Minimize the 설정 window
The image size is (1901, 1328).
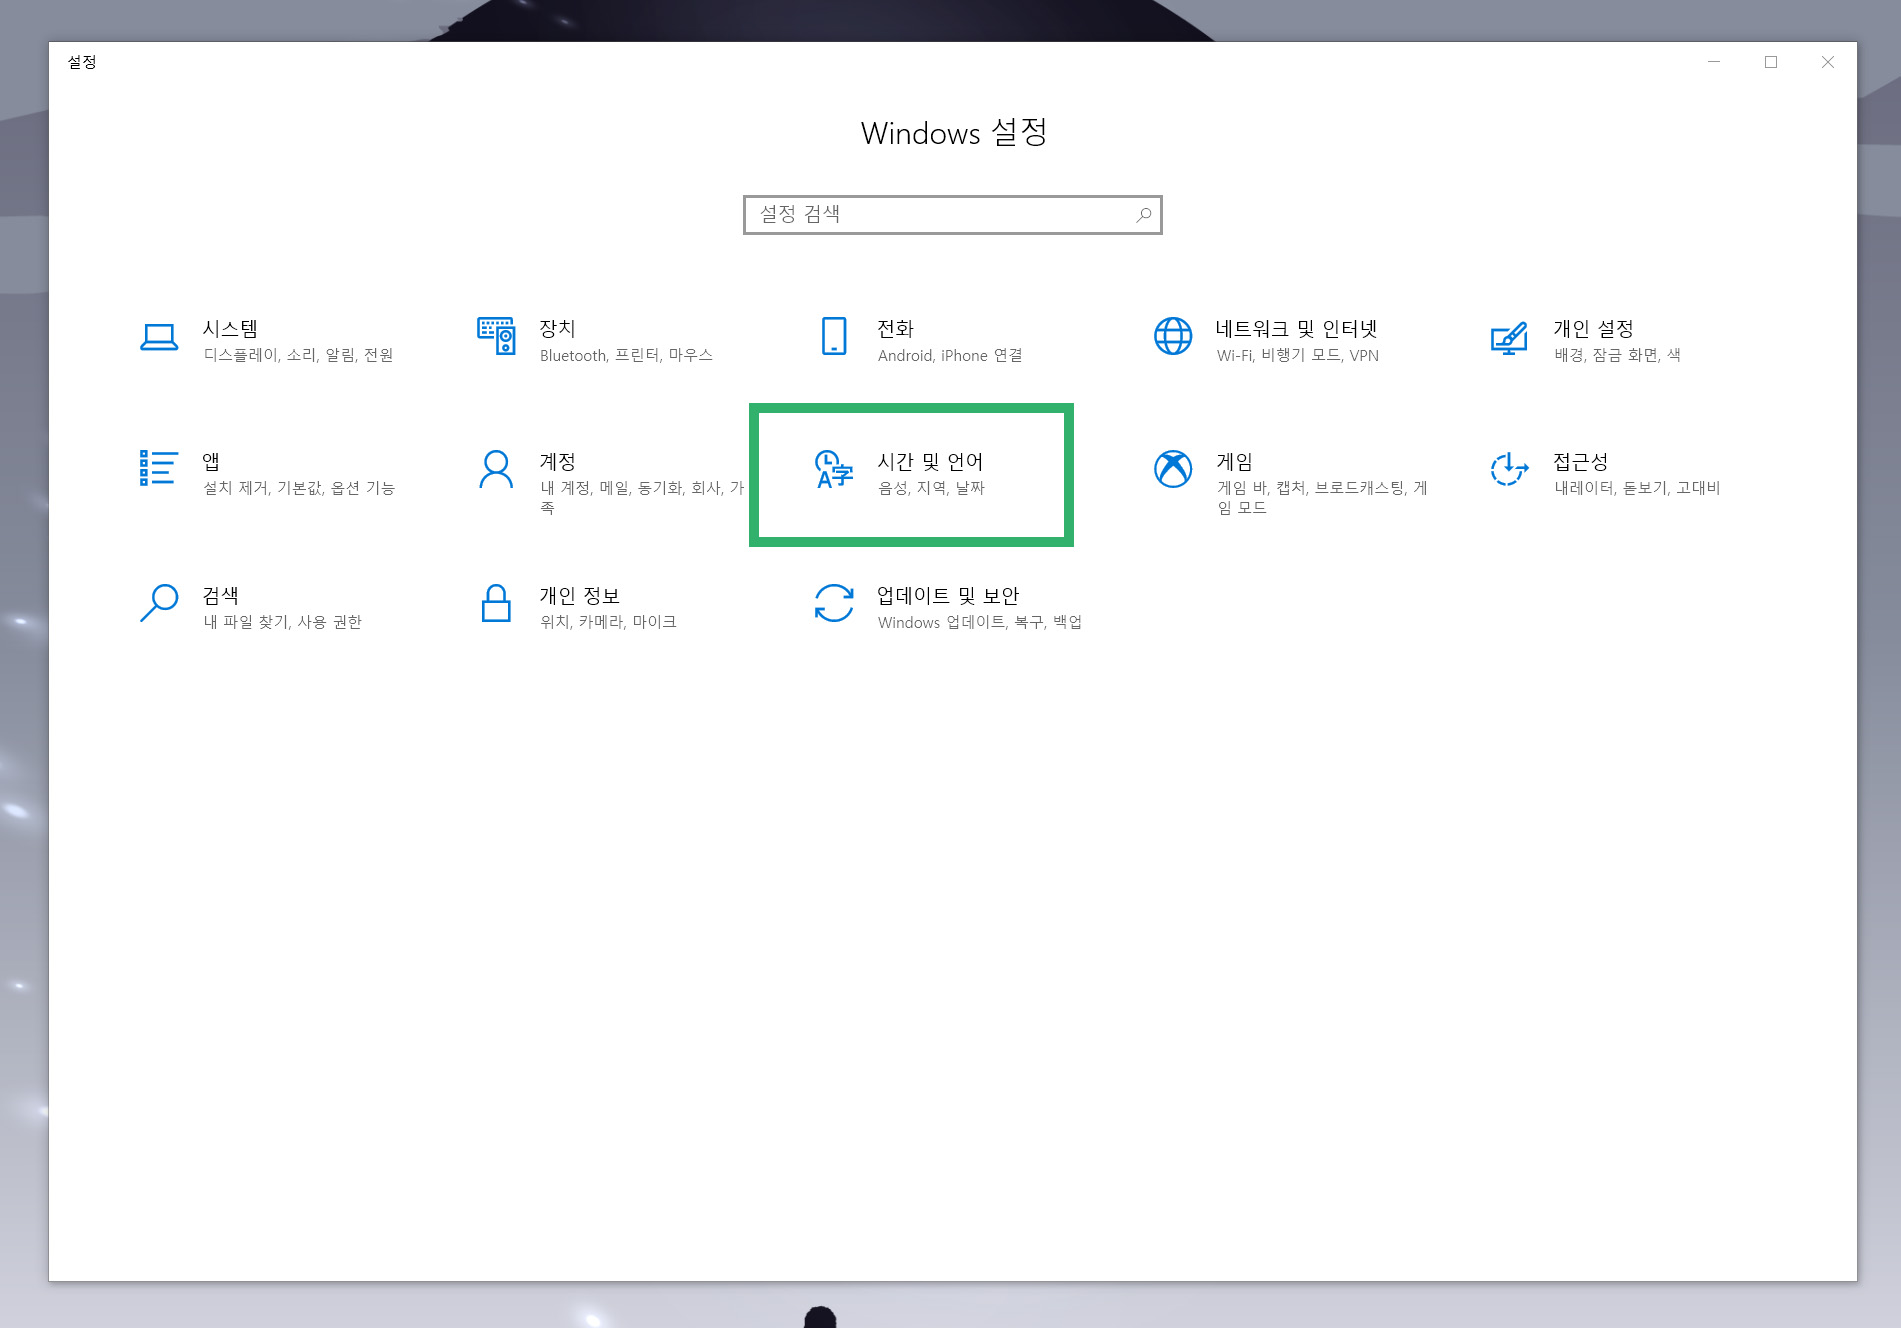point(1714,62)
